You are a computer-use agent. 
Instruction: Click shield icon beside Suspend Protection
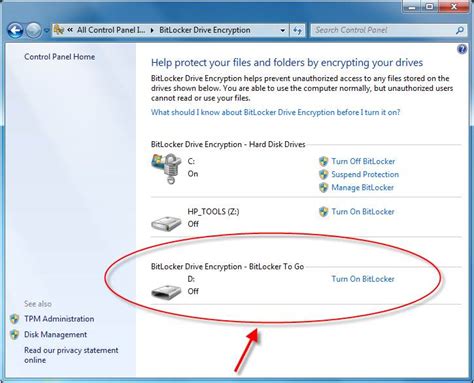(x=323, y=174)
